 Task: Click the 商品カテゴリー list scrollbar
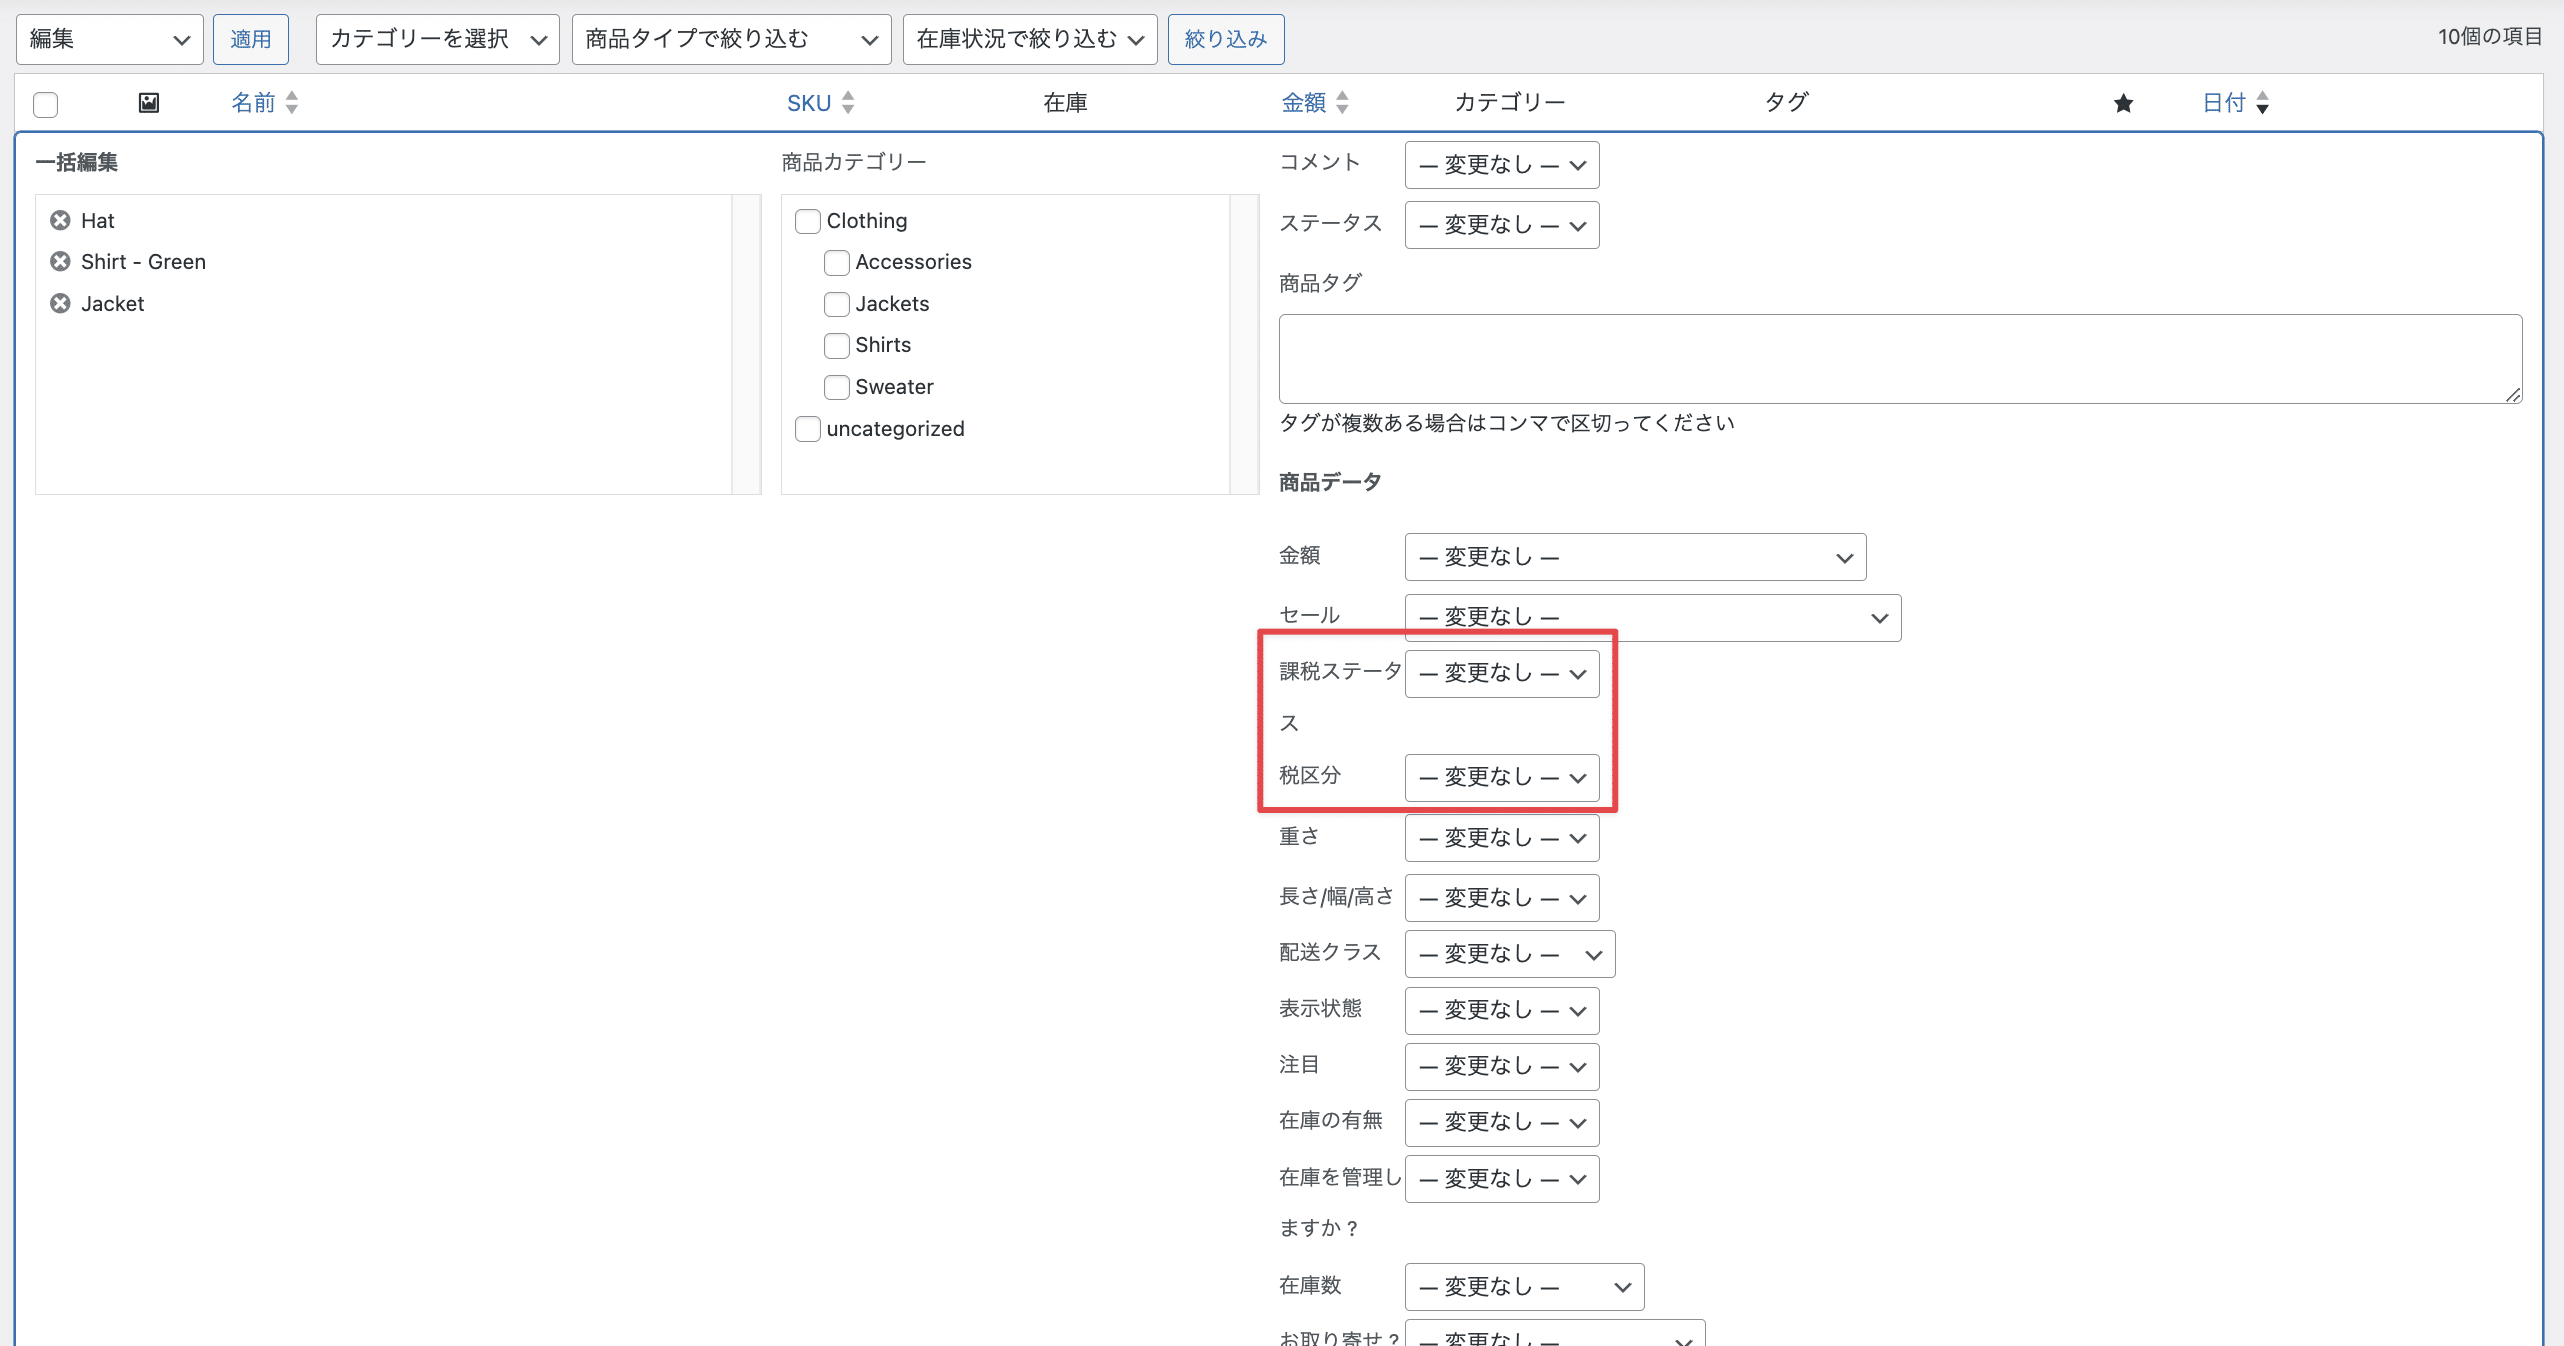point(1244,344)
